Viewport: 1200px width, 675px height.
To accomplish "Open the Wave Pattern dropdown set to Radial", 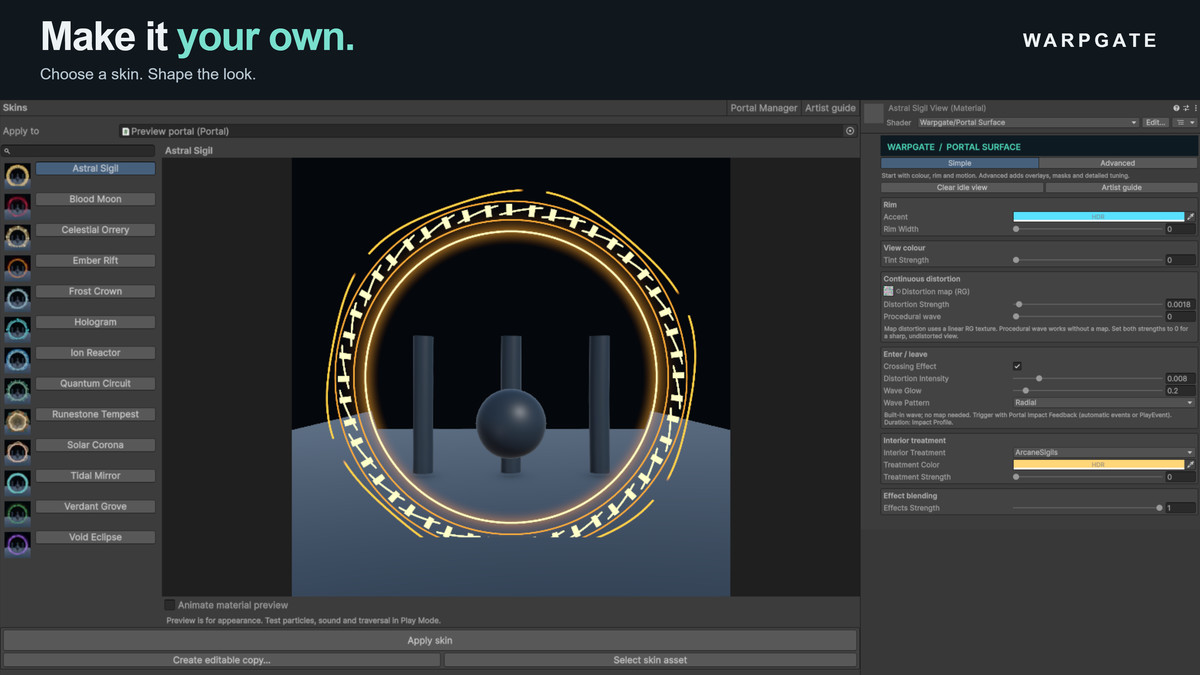I will (1104, 403).
